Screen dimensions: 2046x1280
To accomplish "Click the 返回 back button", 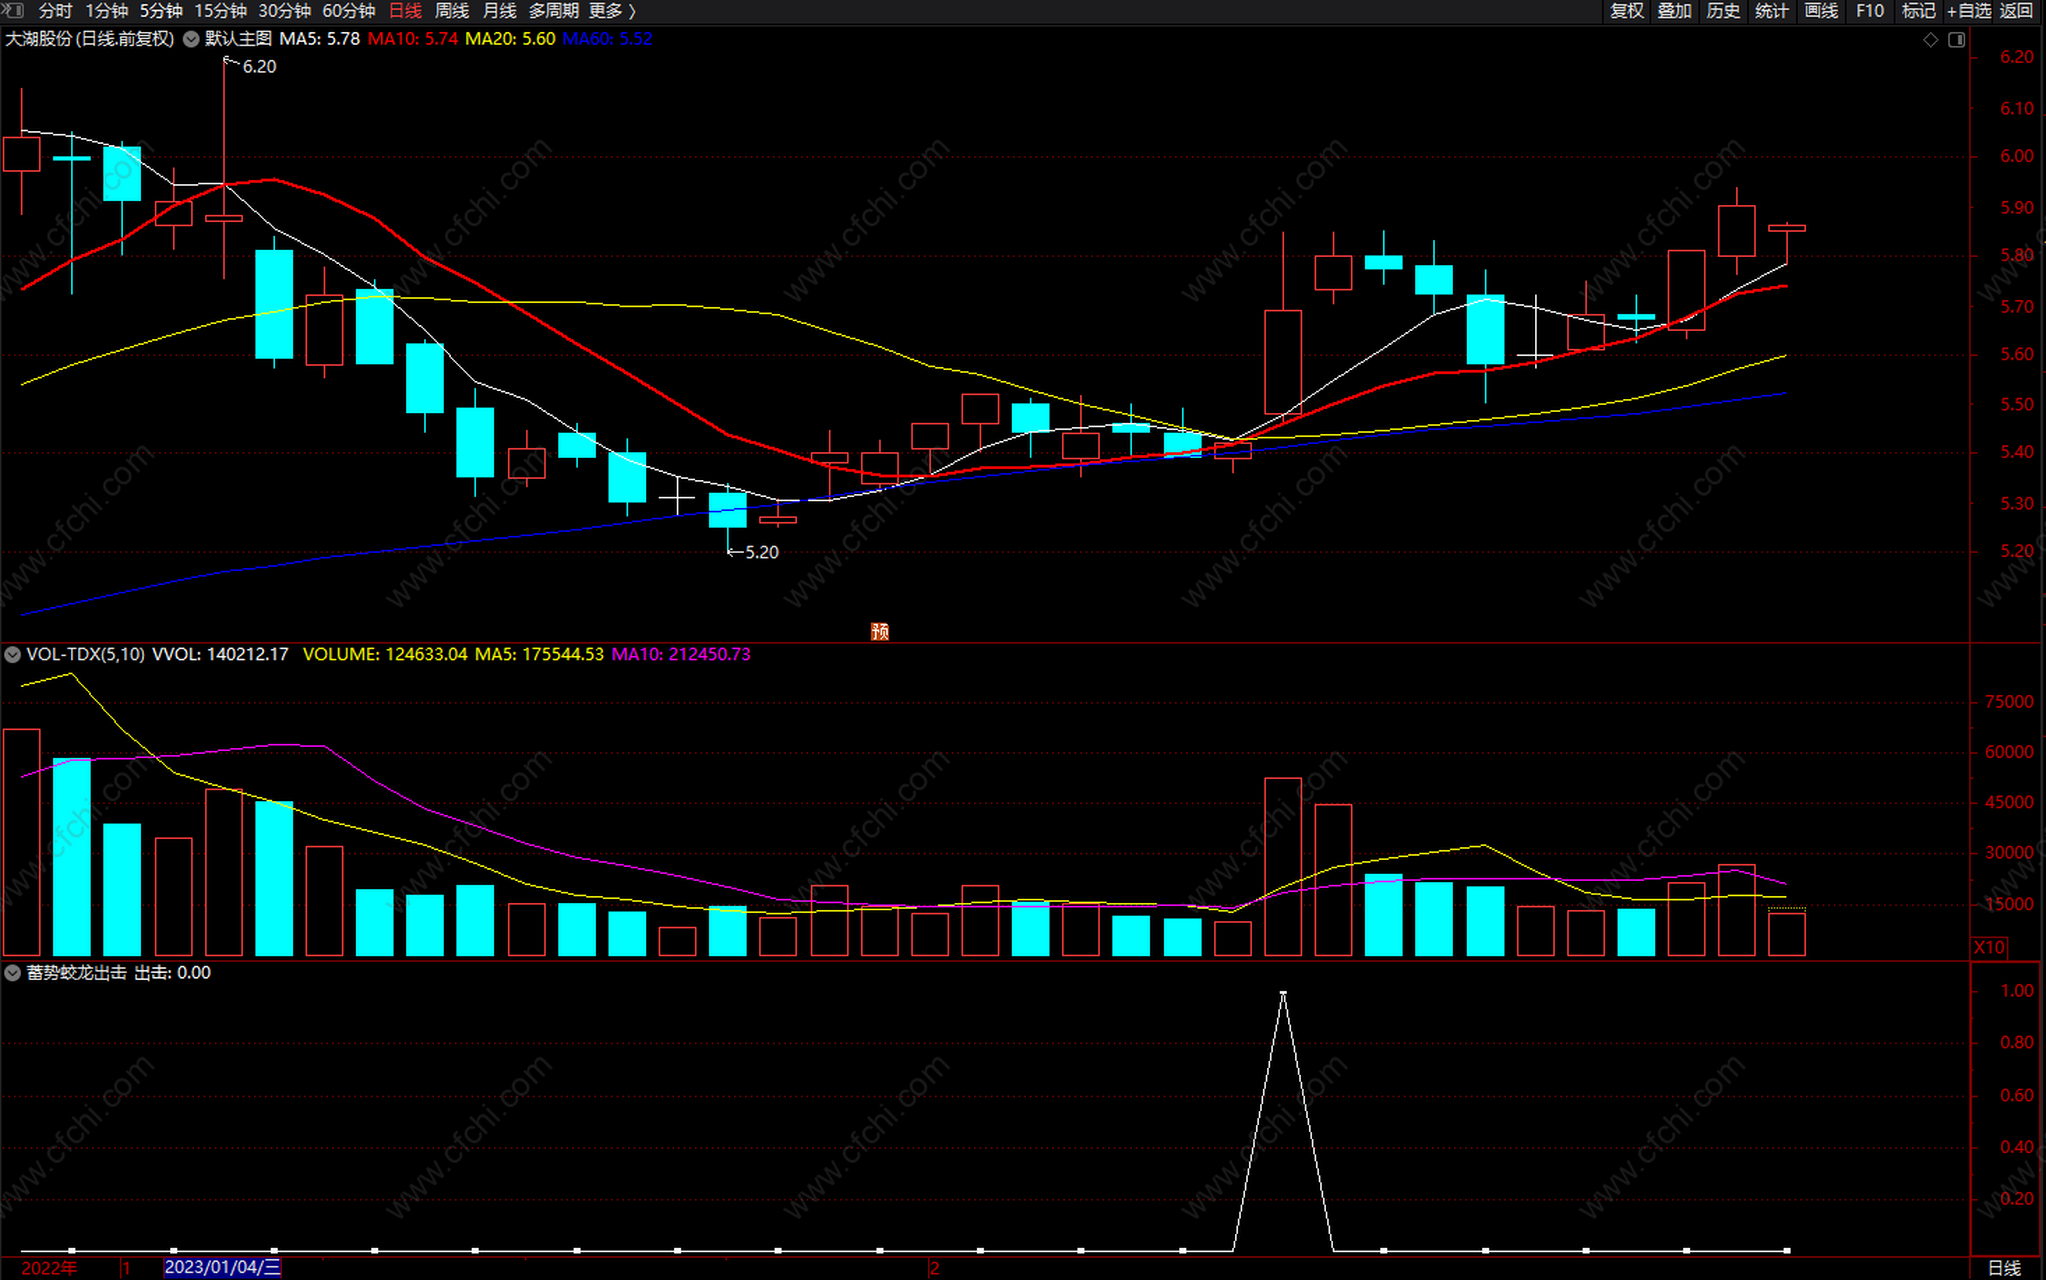I will click(2016, 11).
